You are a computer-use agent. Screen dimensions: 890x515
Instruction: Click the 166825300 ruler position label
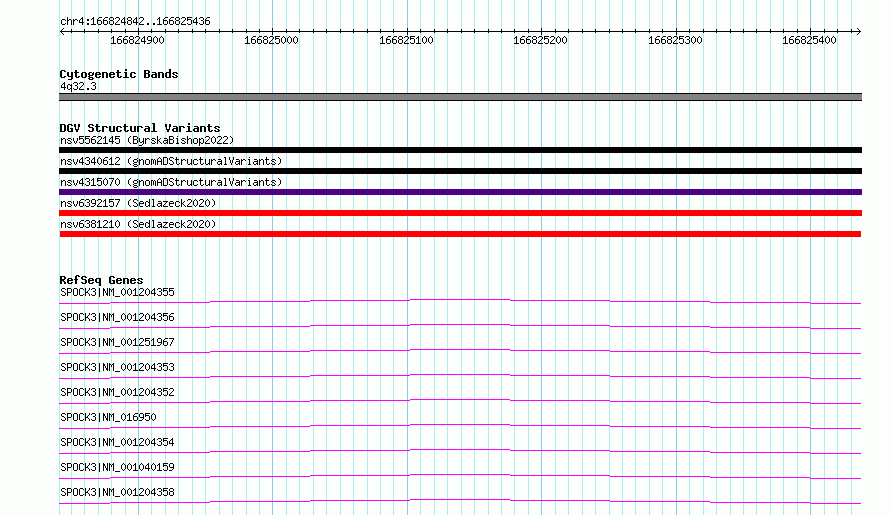coord(675,40)
